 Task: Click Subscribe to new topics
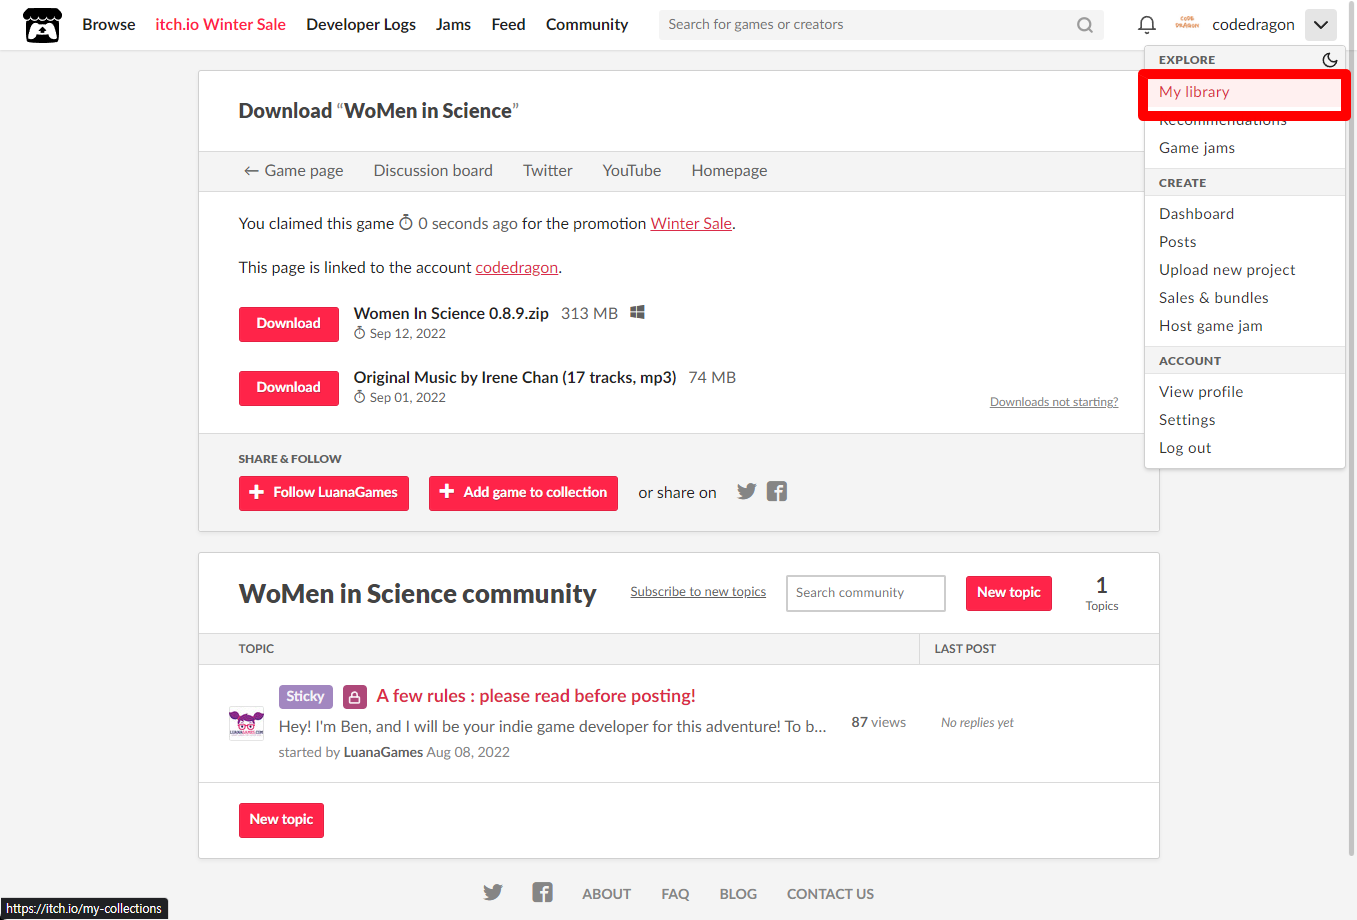point(698,592)
